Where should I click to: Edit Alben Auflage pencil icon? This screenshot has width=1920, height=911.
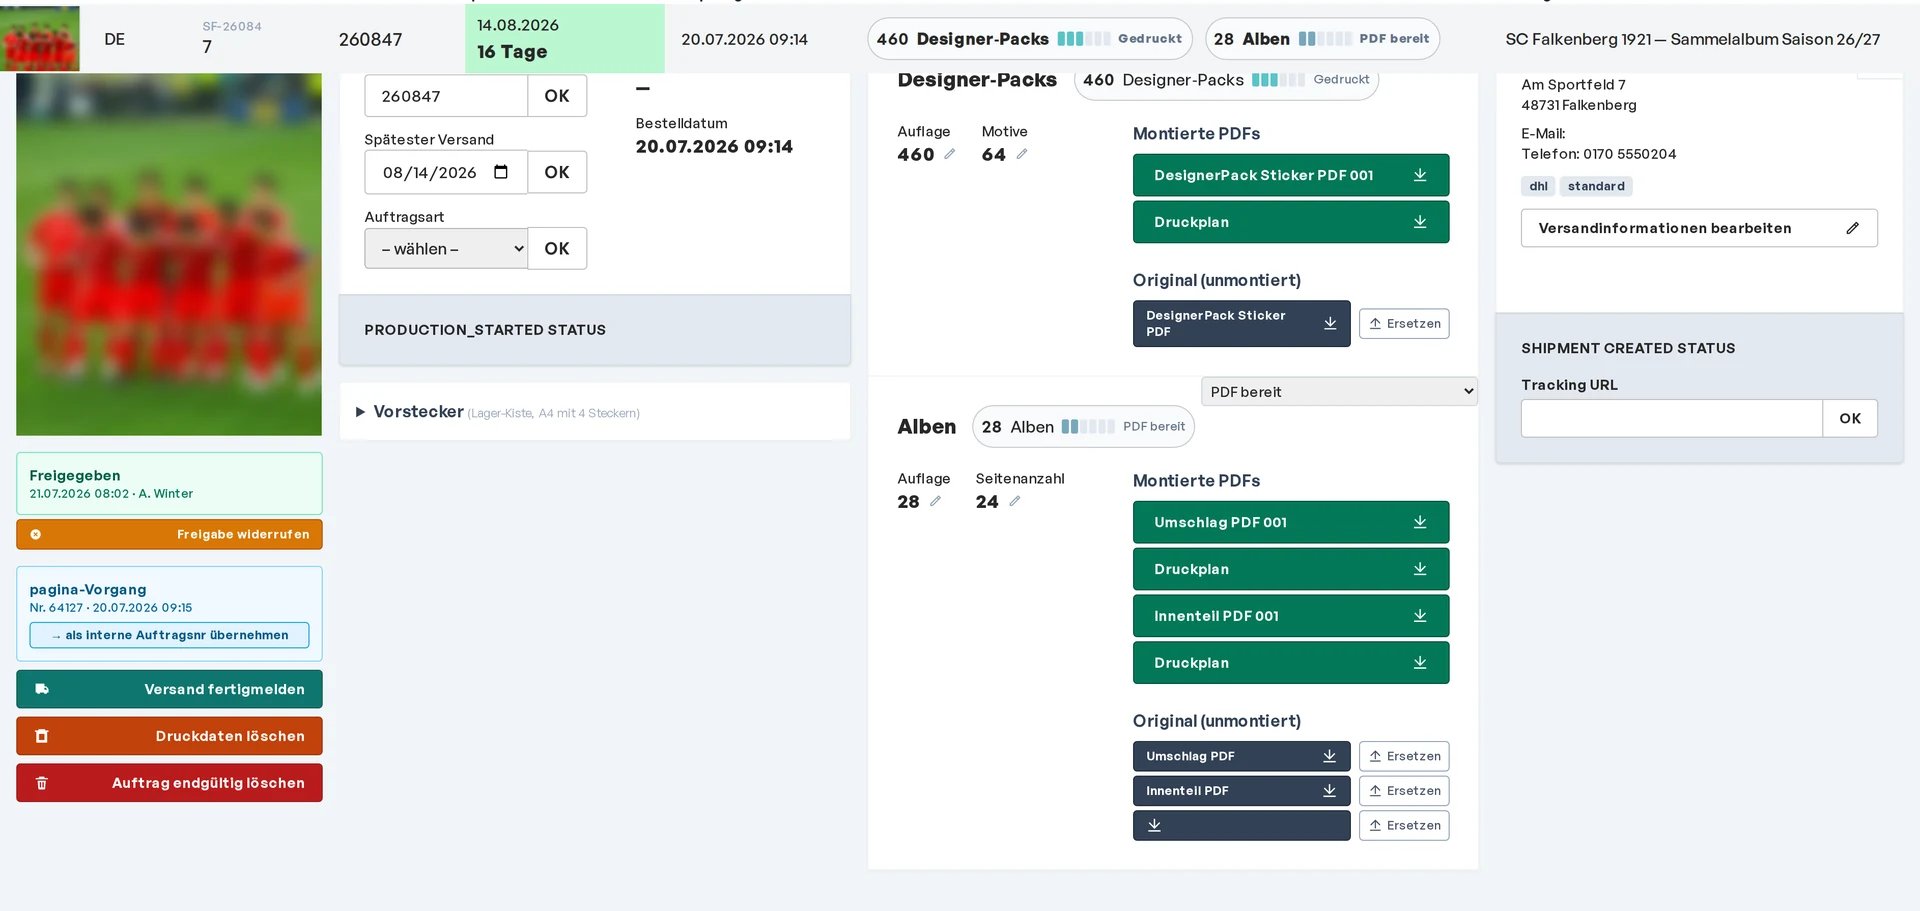click(x=936, y=501)
